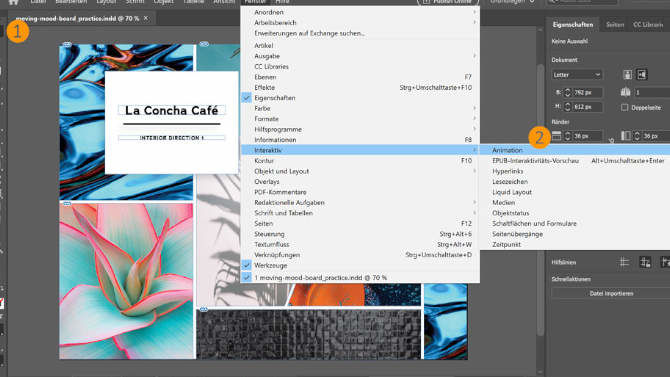
Task: Open Seiten panel from Fenster menu
Action: [x=360, y=224]
